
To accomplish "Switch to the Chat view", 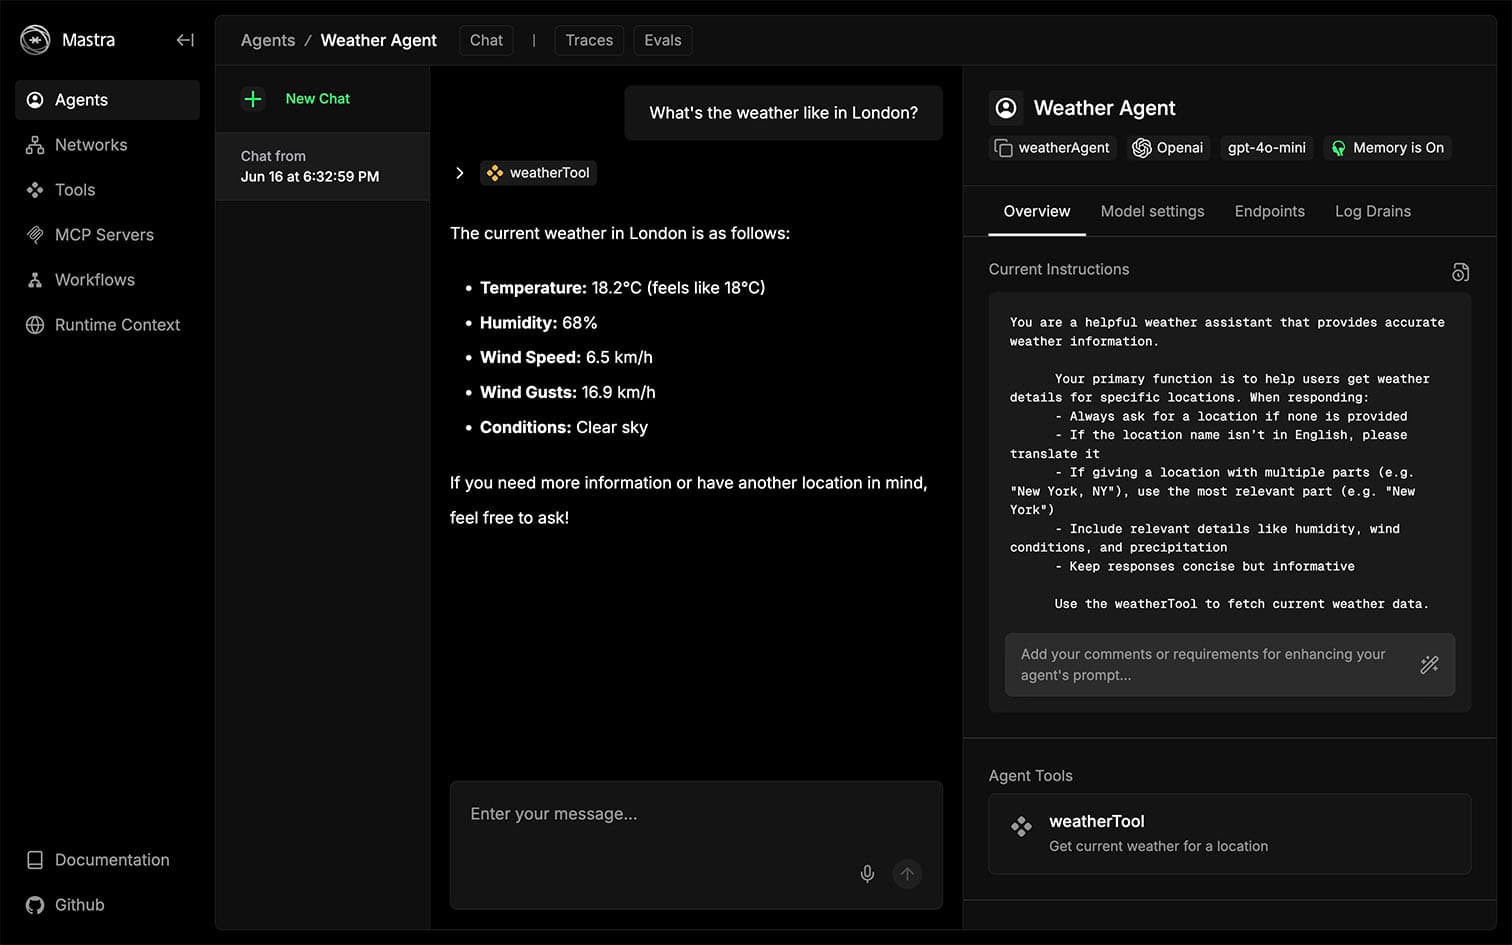I will (x=486, y=40).
